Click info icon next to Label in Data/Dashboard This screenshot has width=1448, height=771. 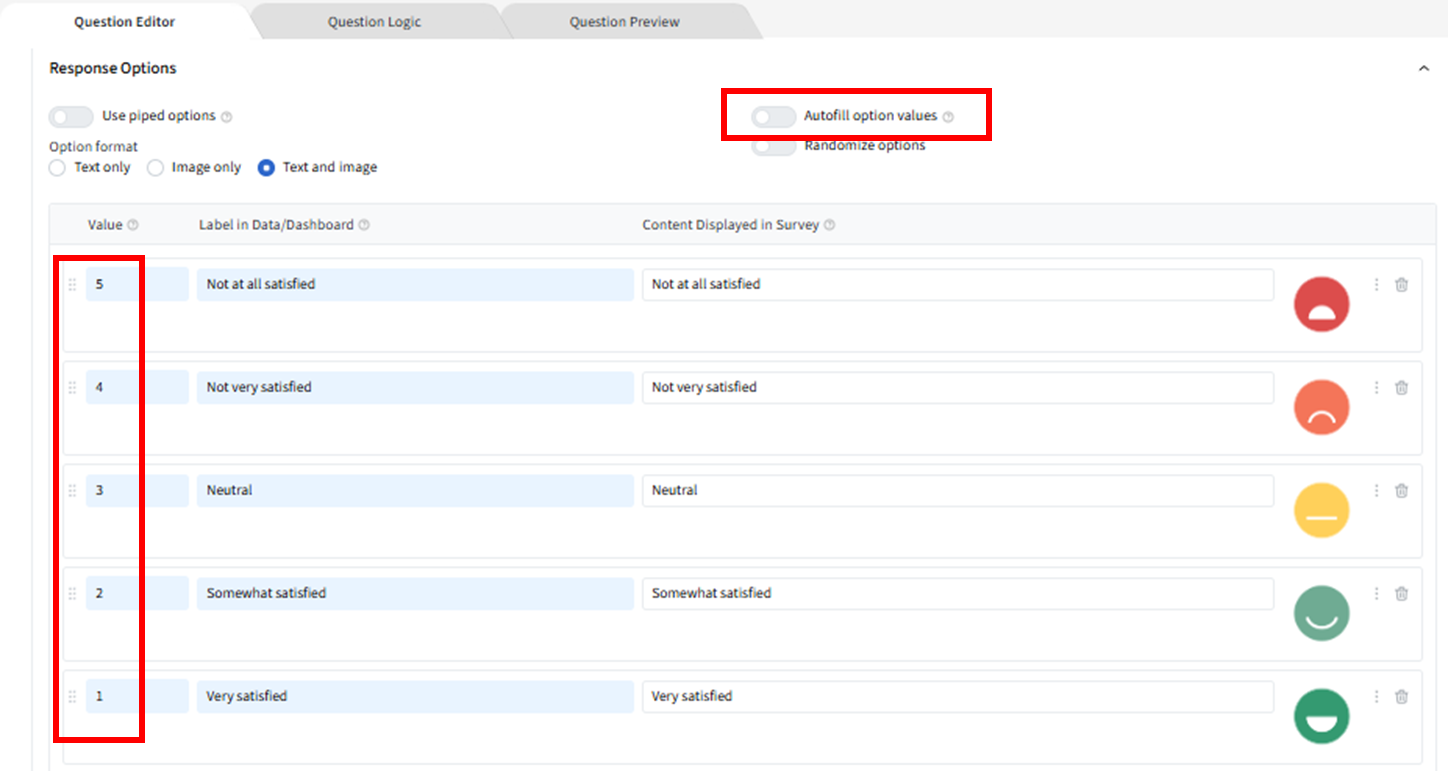coord(364,226)
